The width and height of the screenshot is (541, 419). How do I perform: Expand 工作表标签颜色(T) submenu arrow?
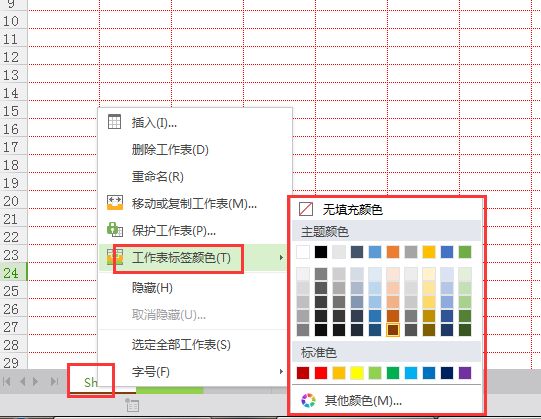click(x=282, y=257)
